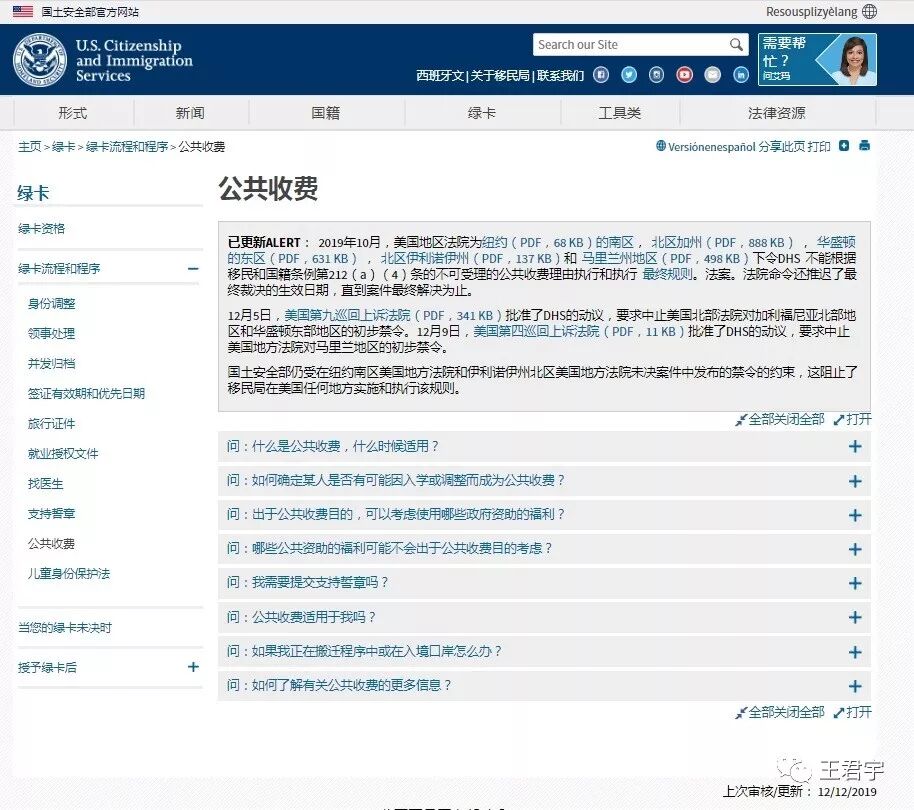The image size is (914, 810).
Task: Open the 当您的绿卡未决时 sidebar link
Action: coord(65,628)
